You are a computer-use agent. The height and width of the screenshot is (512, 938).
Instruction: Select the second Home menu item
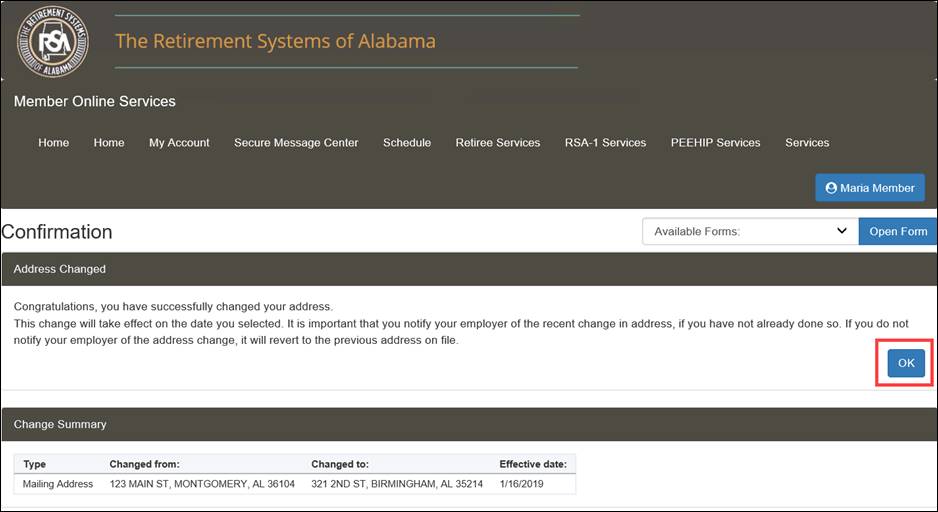pos(109,143)
